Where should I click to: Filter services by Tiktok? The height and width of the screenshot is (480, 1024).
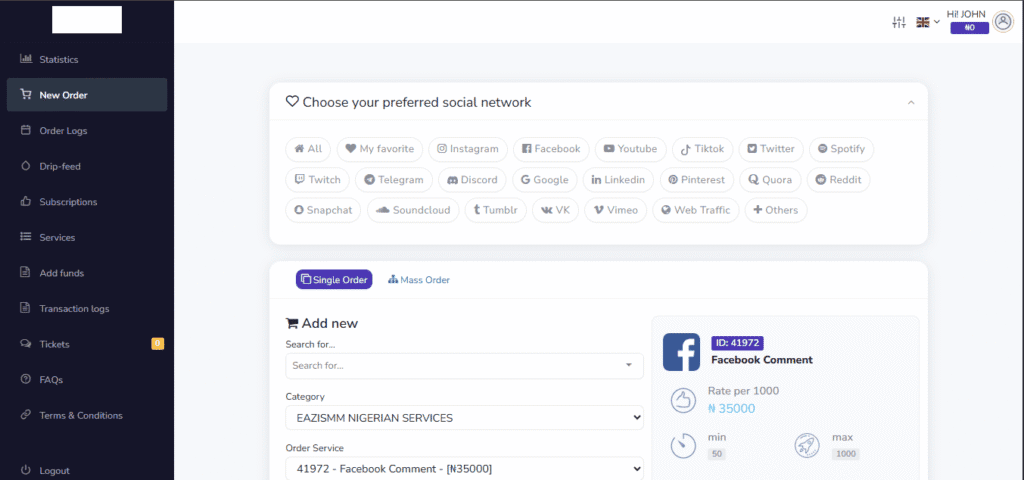[x=703, y=149]
